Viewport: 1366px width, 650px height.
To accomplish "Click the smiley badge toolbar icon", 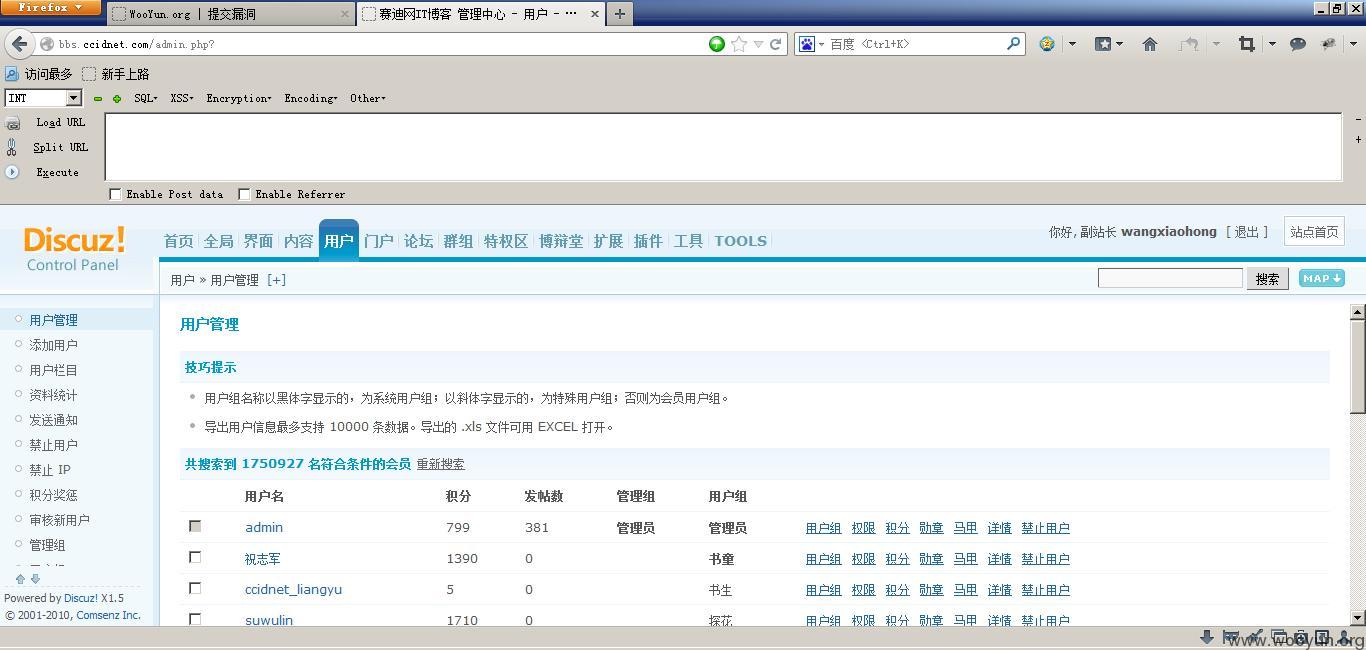I will (x=1047, y=44).
